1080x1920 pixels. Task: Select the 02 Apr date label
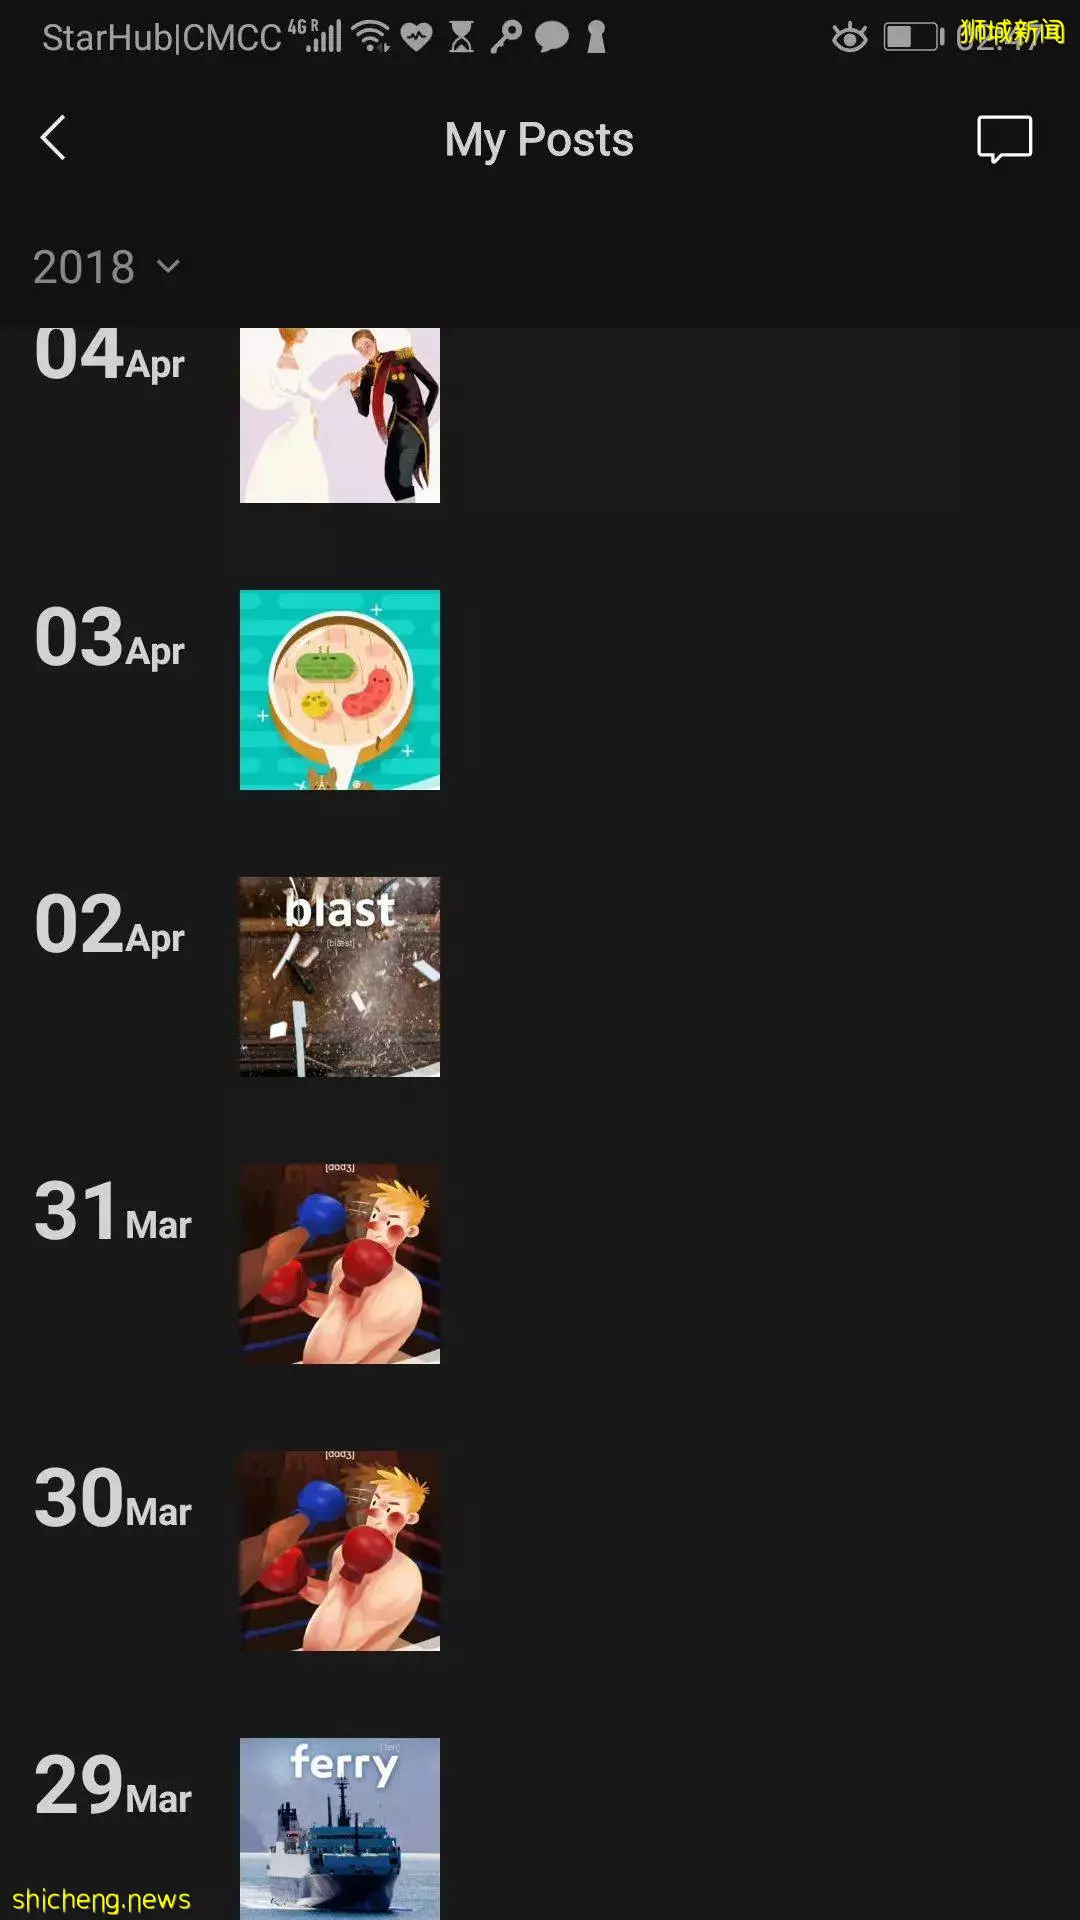pos(110,925)
